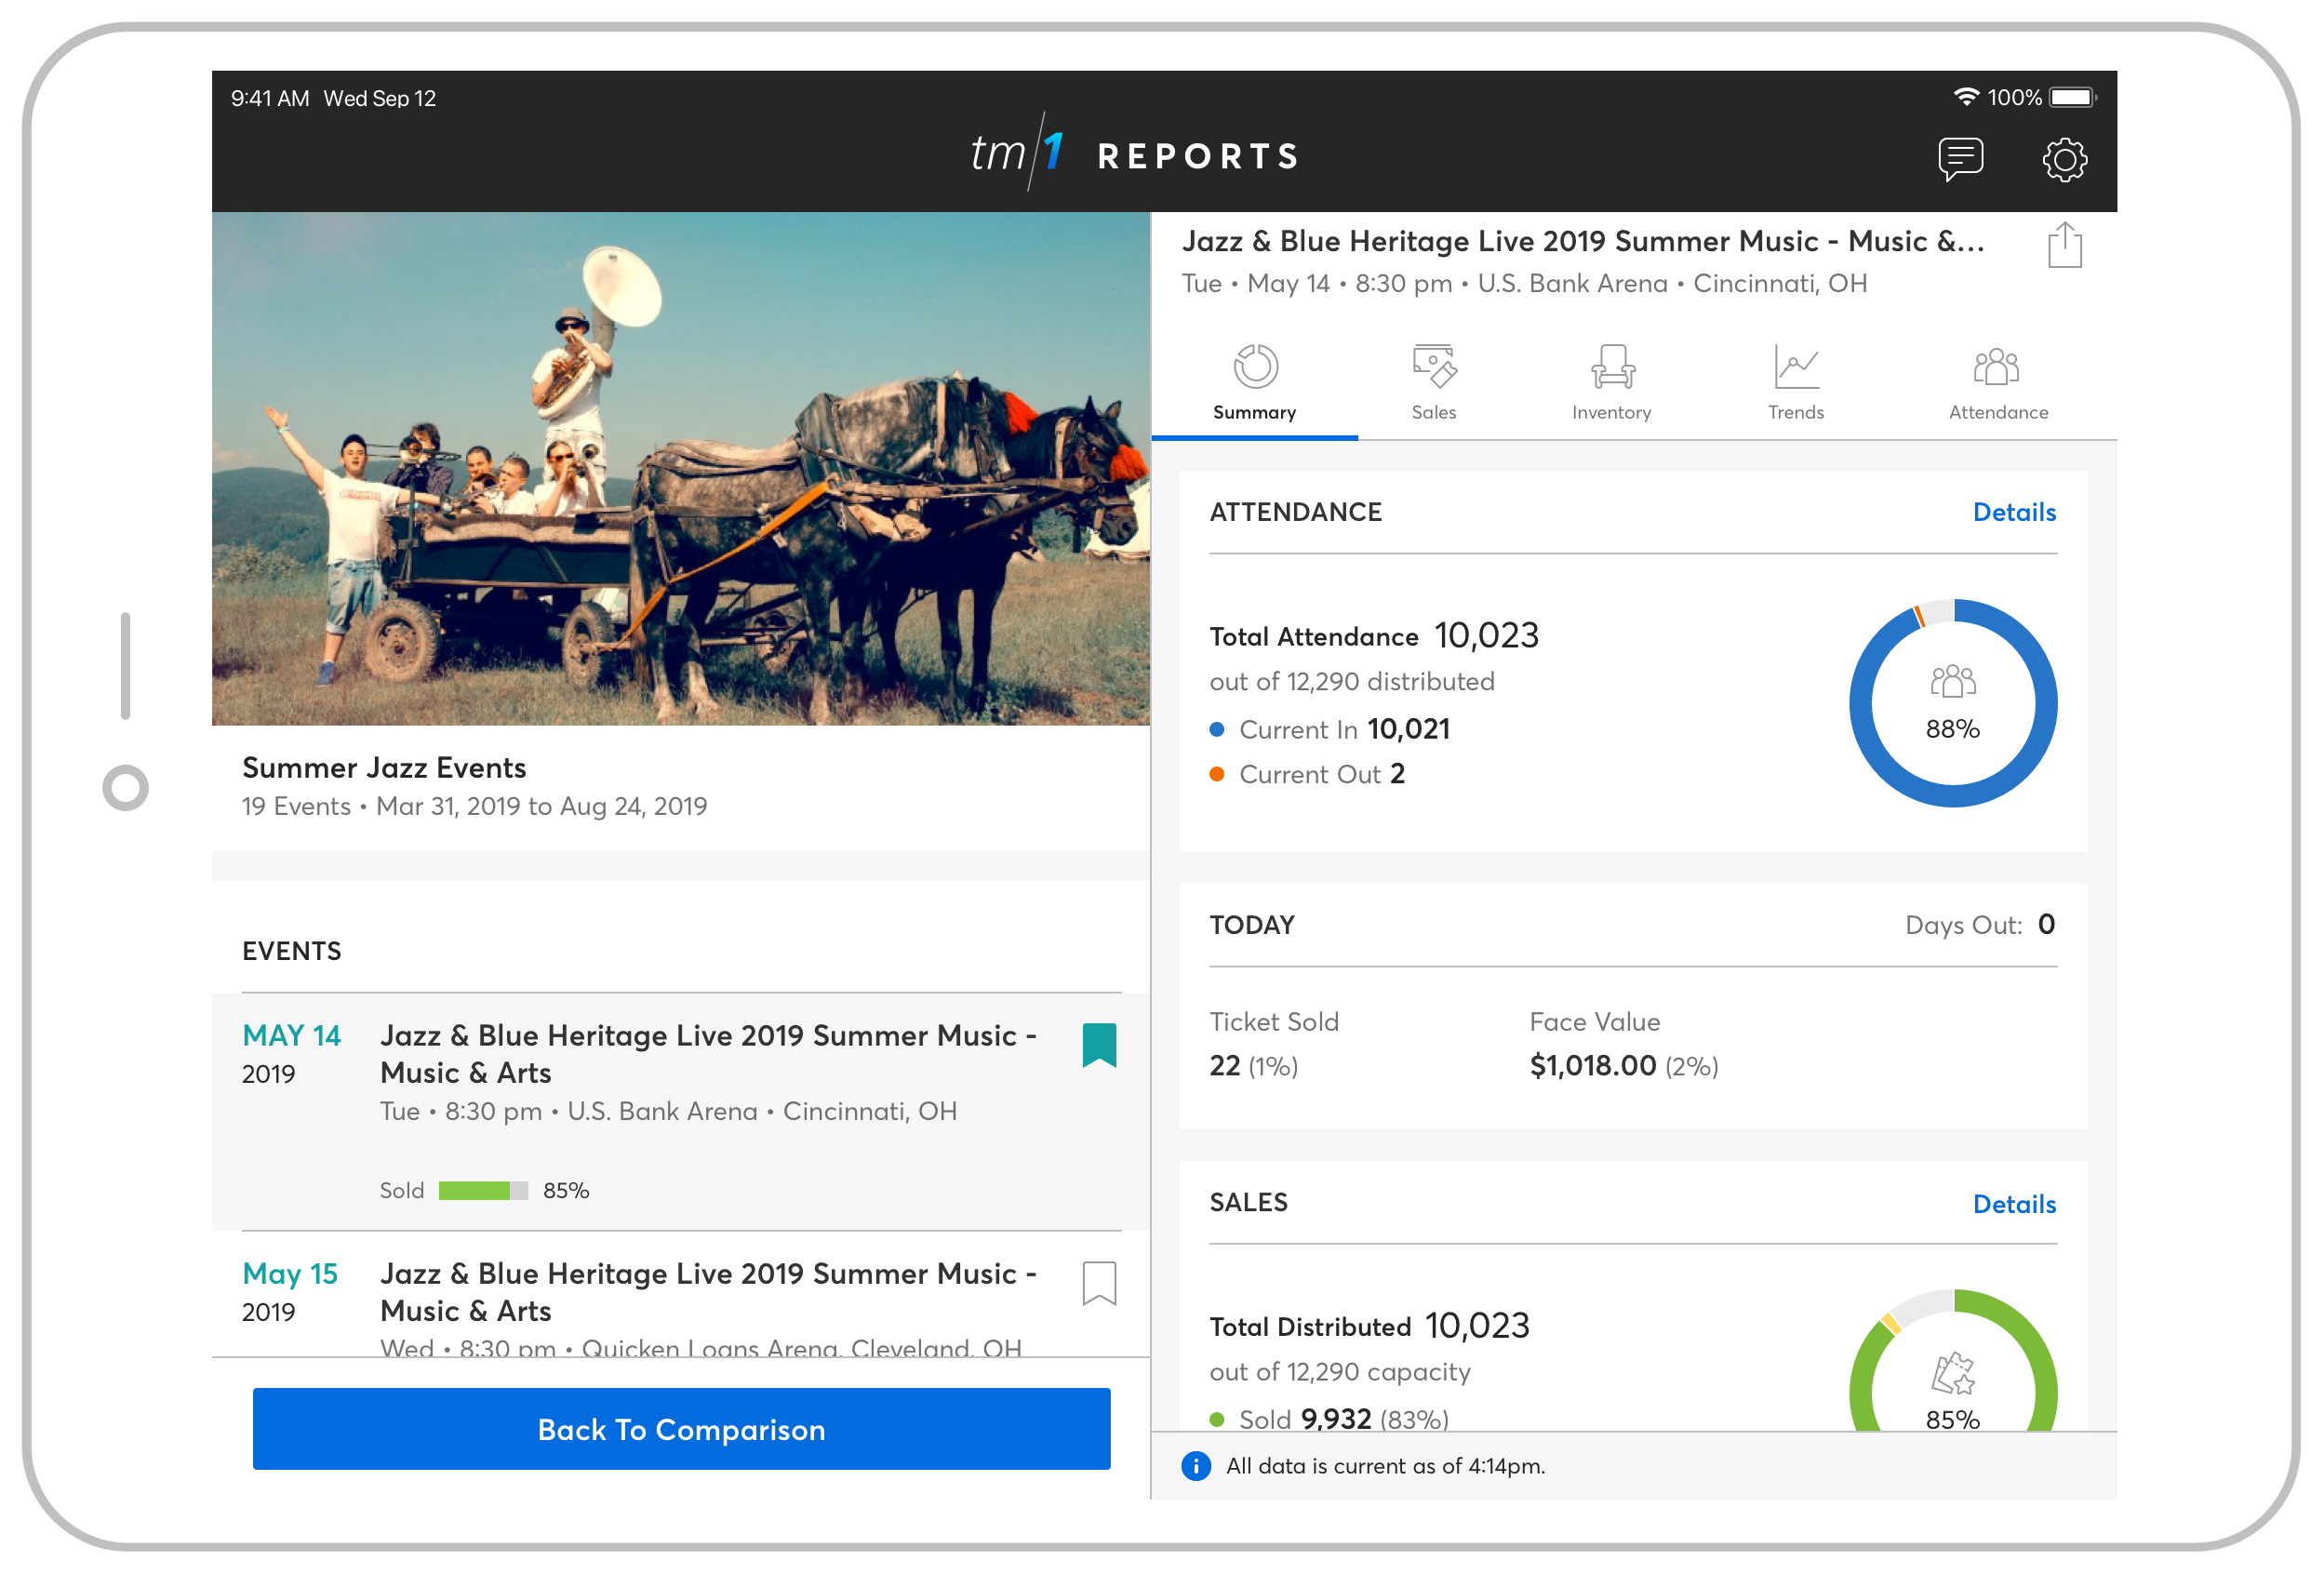Bookmark the May 15 event
This screenshot has width=2324, height=1574.
point(1099,1283)
